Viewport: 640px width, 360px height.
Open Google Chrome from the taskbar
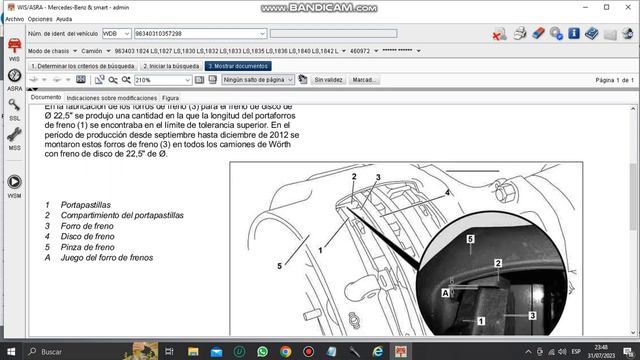286,351
